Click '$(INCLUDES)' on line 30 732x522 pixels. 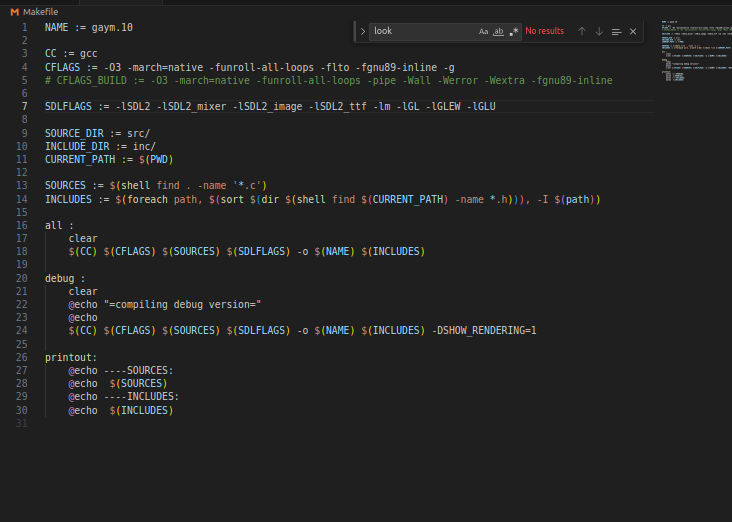click(x=141, y=411)
